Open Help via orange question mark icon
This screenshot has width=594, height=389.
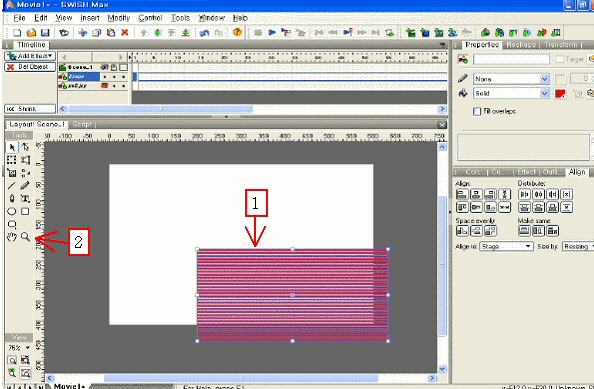pyautogui.click(x=238, y=32)
